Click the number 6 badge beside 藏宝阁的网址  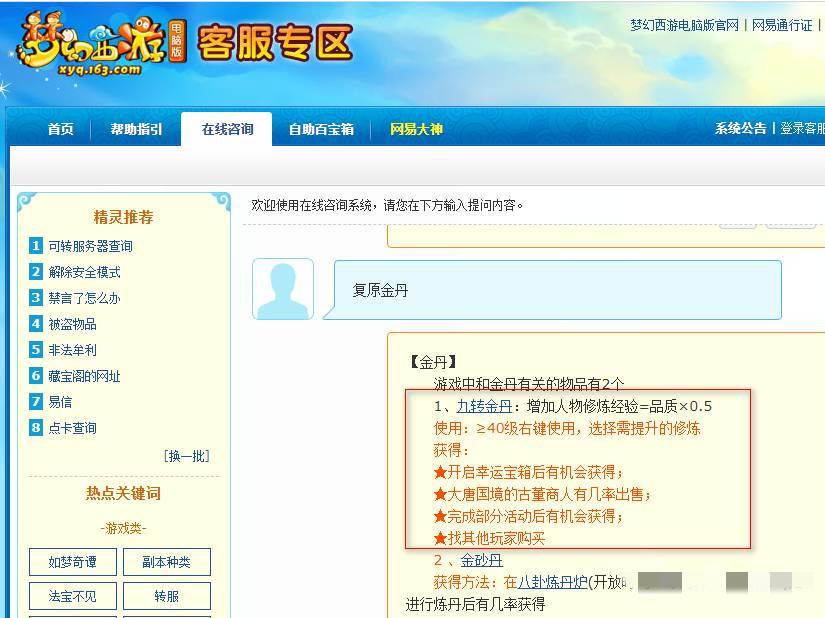click(x=36, y=376)
